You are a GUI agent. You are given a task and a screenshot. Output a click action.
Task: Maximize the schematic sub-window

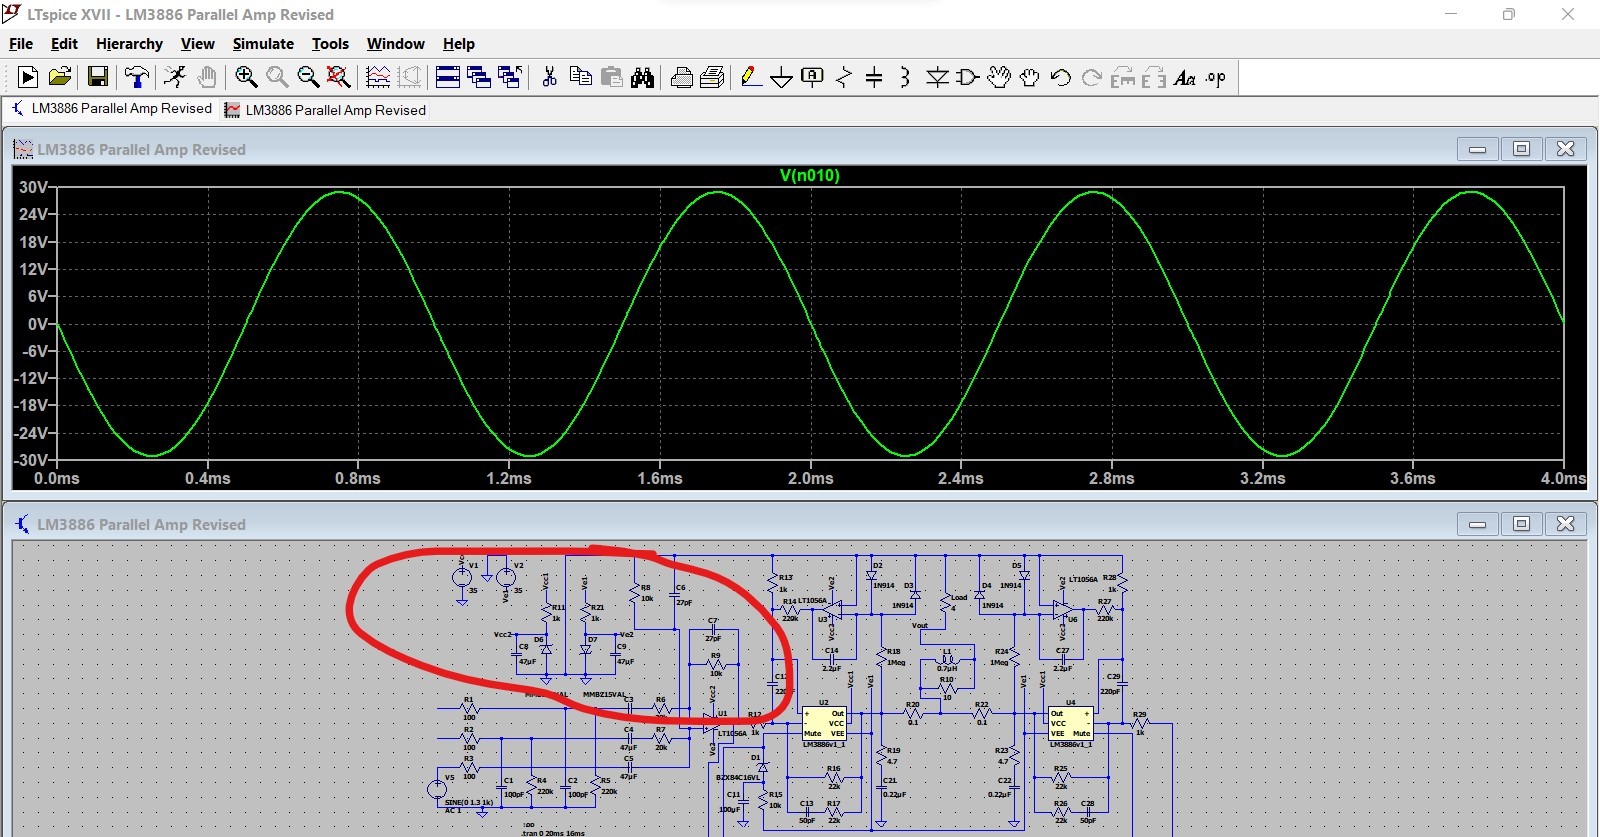(x=1521, y=524)
